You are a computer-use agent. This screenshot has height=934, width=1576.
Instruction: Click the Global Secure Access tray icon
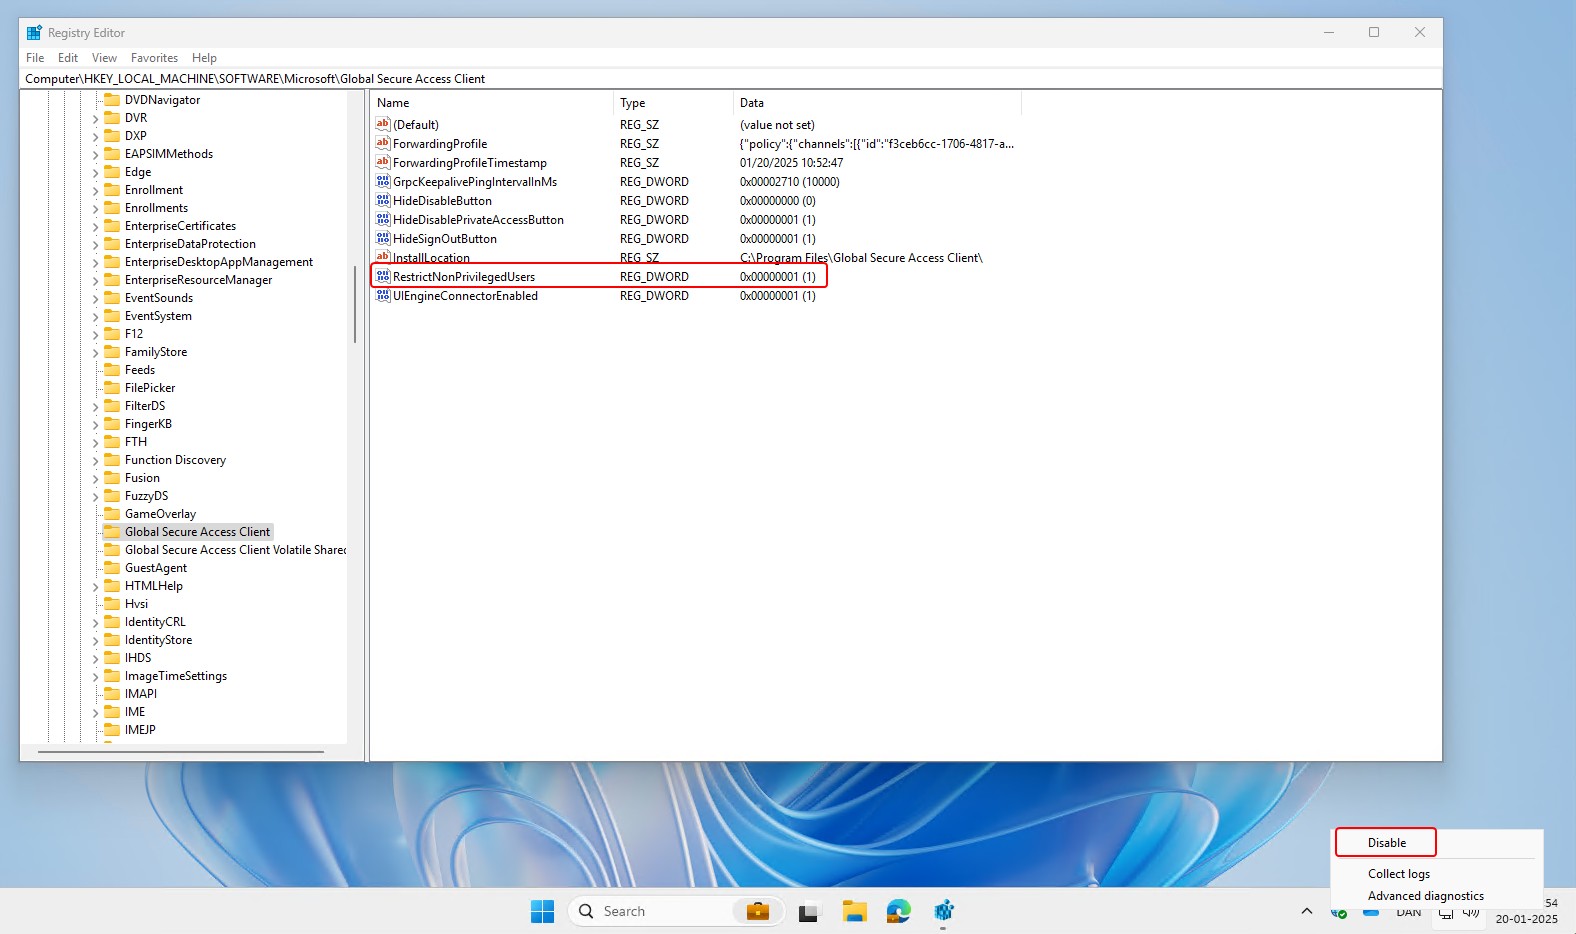point(1338,912)
